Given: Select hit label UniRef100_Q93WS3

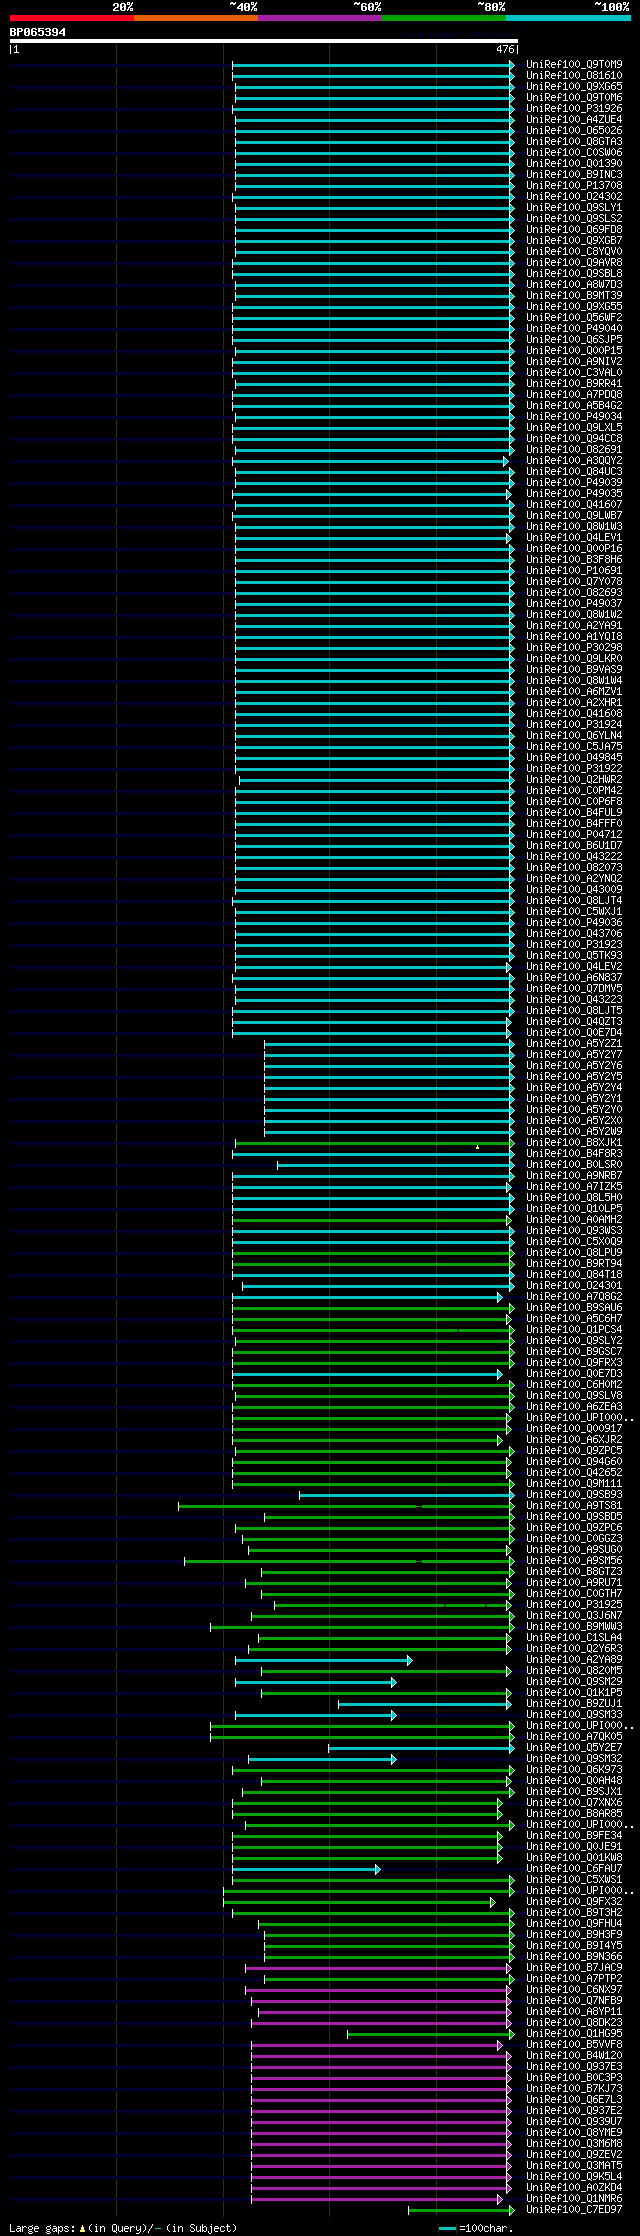Looking at the screenshot, I should pos(574,1230).
